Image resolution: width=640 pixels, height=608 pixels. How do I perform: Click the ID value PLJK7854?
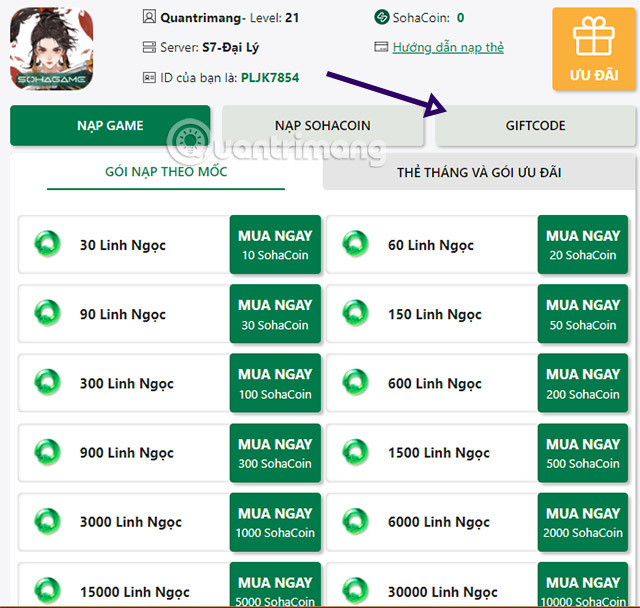click(x=270, y=78)
